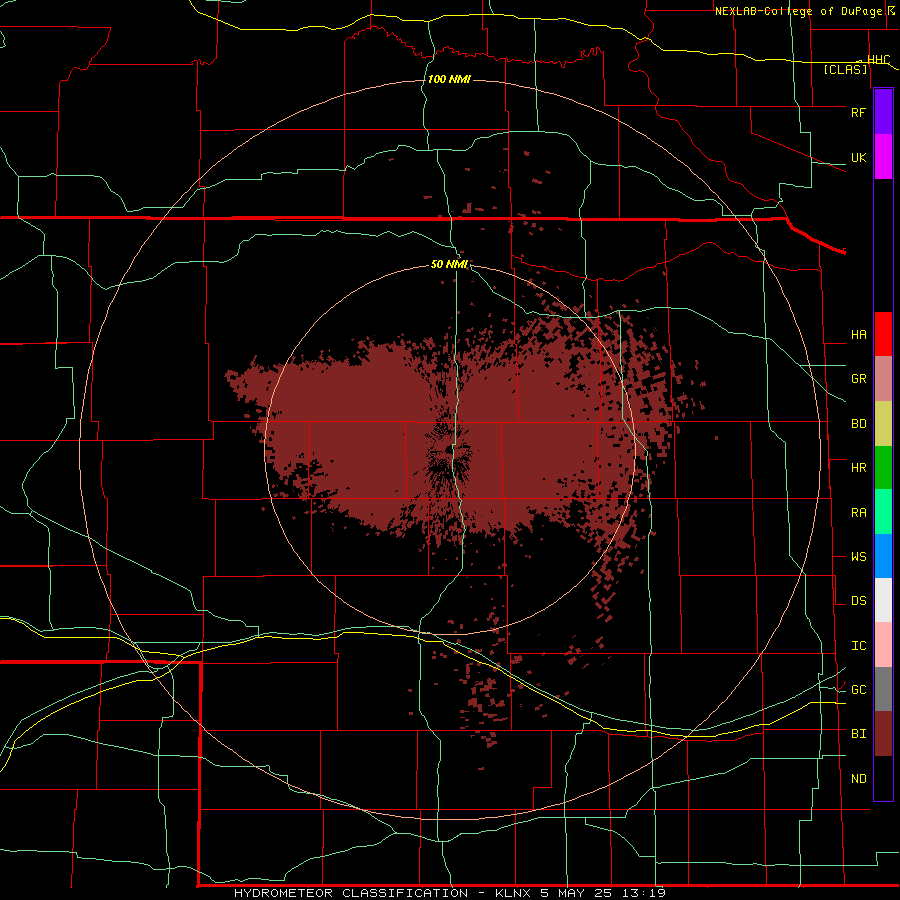The height and width of the screenshot is (900, 900).
Task: Click the radar site center clutter spot
Action: 449,450
